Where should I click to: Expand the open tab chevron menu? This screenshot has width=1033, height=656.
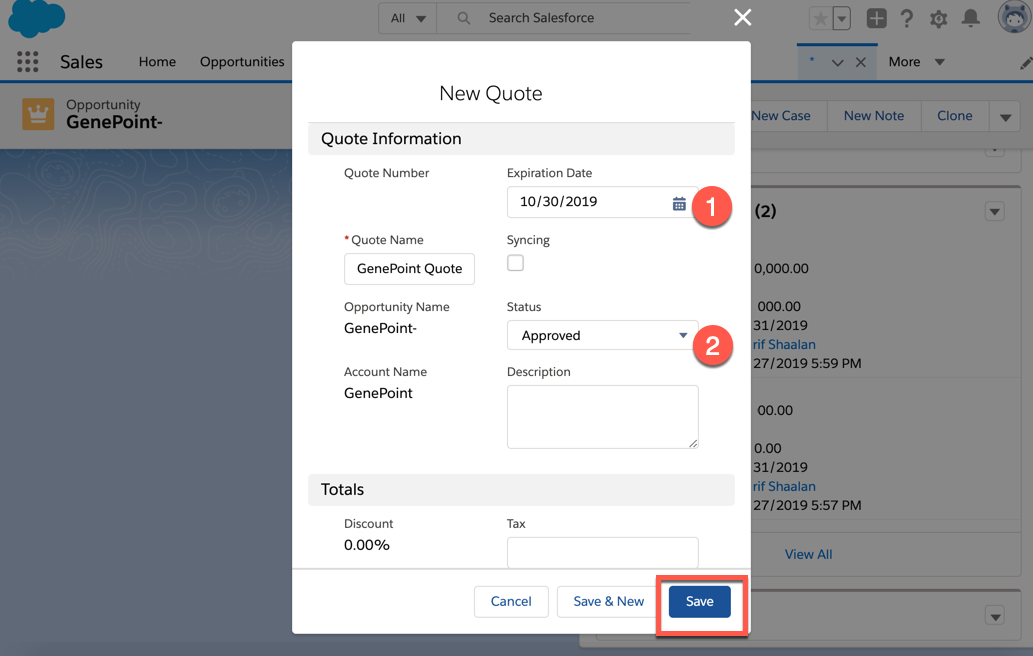[837, 63]
